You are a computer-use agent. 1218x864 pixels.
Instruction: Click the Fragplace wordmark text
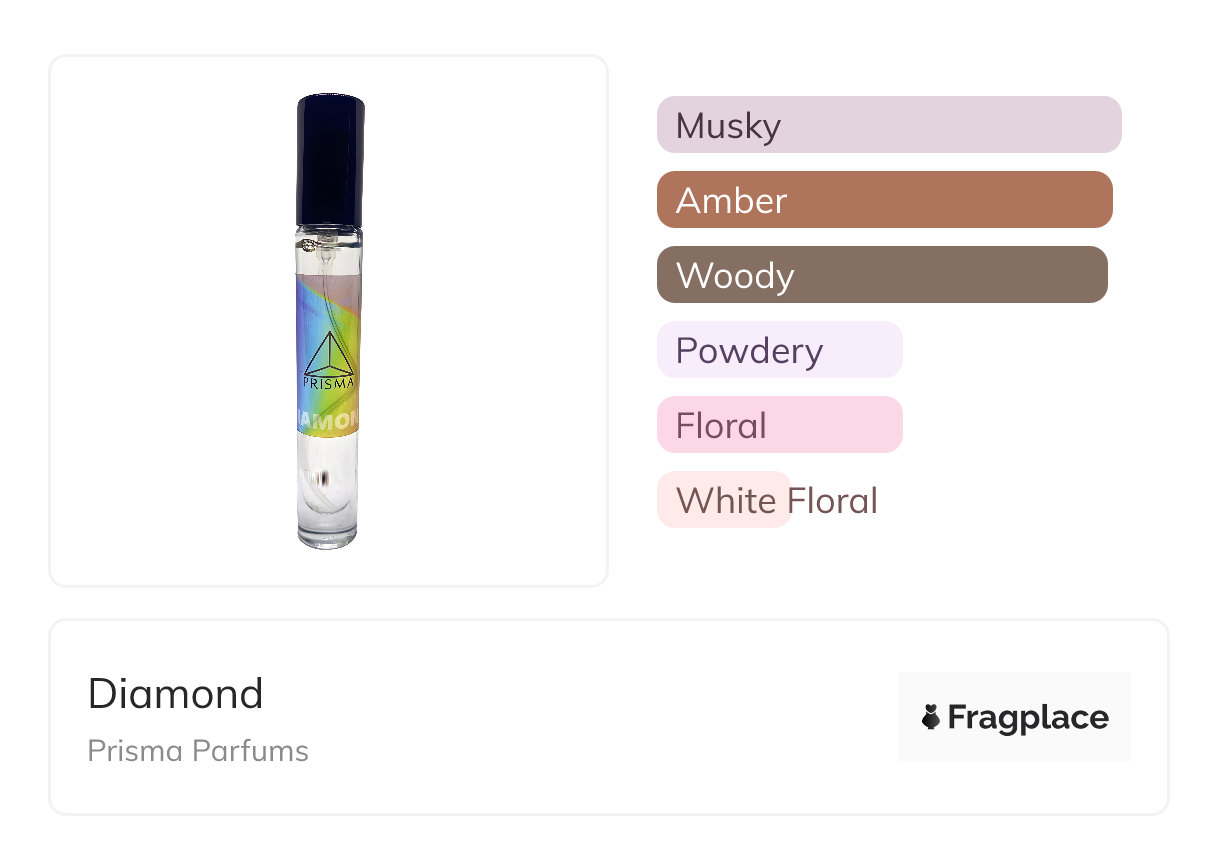tap(1028, 718)
